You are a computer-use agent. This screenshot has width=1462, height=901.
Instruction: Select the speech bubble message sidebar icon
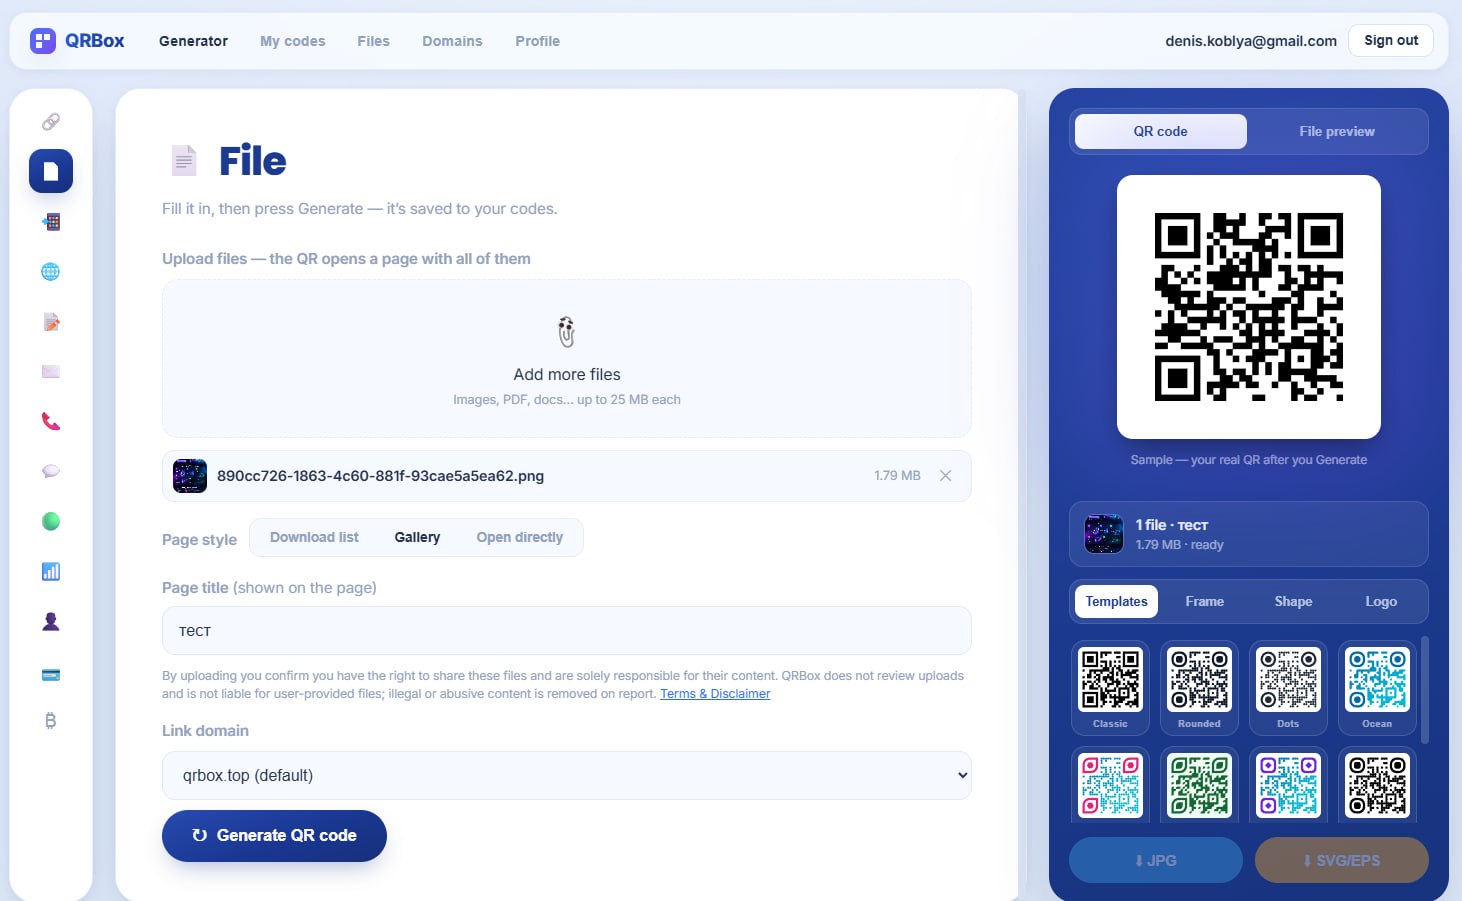(51, 471)
